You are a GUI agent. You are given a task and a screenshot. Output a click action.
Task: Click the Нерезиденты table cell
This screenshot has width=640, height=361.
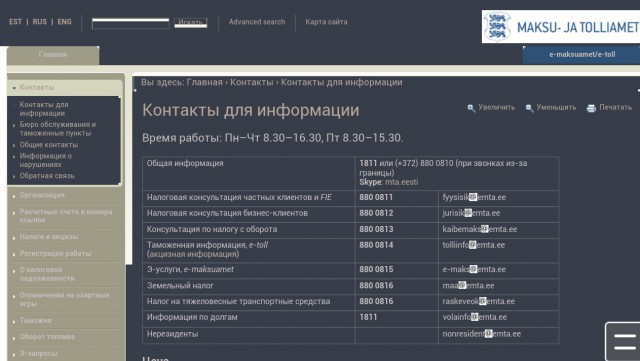coord(249,334)
